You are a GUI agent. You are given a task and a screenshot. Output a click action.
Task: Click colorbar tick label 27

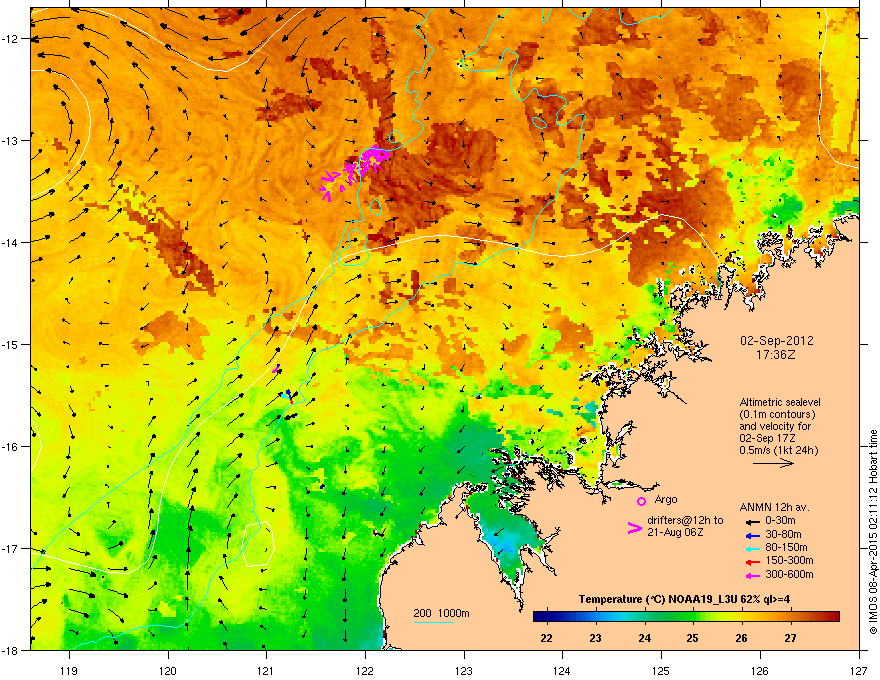[790, 638]
